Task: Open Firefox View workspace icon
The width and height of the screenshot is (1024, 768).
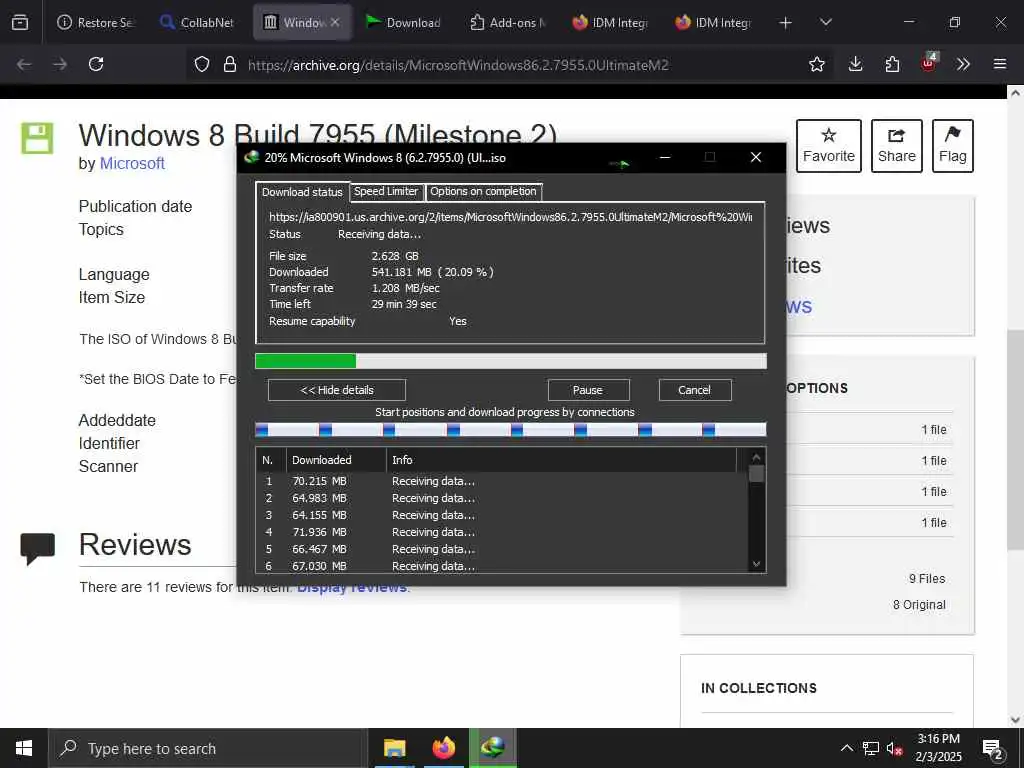Action: 20,22
